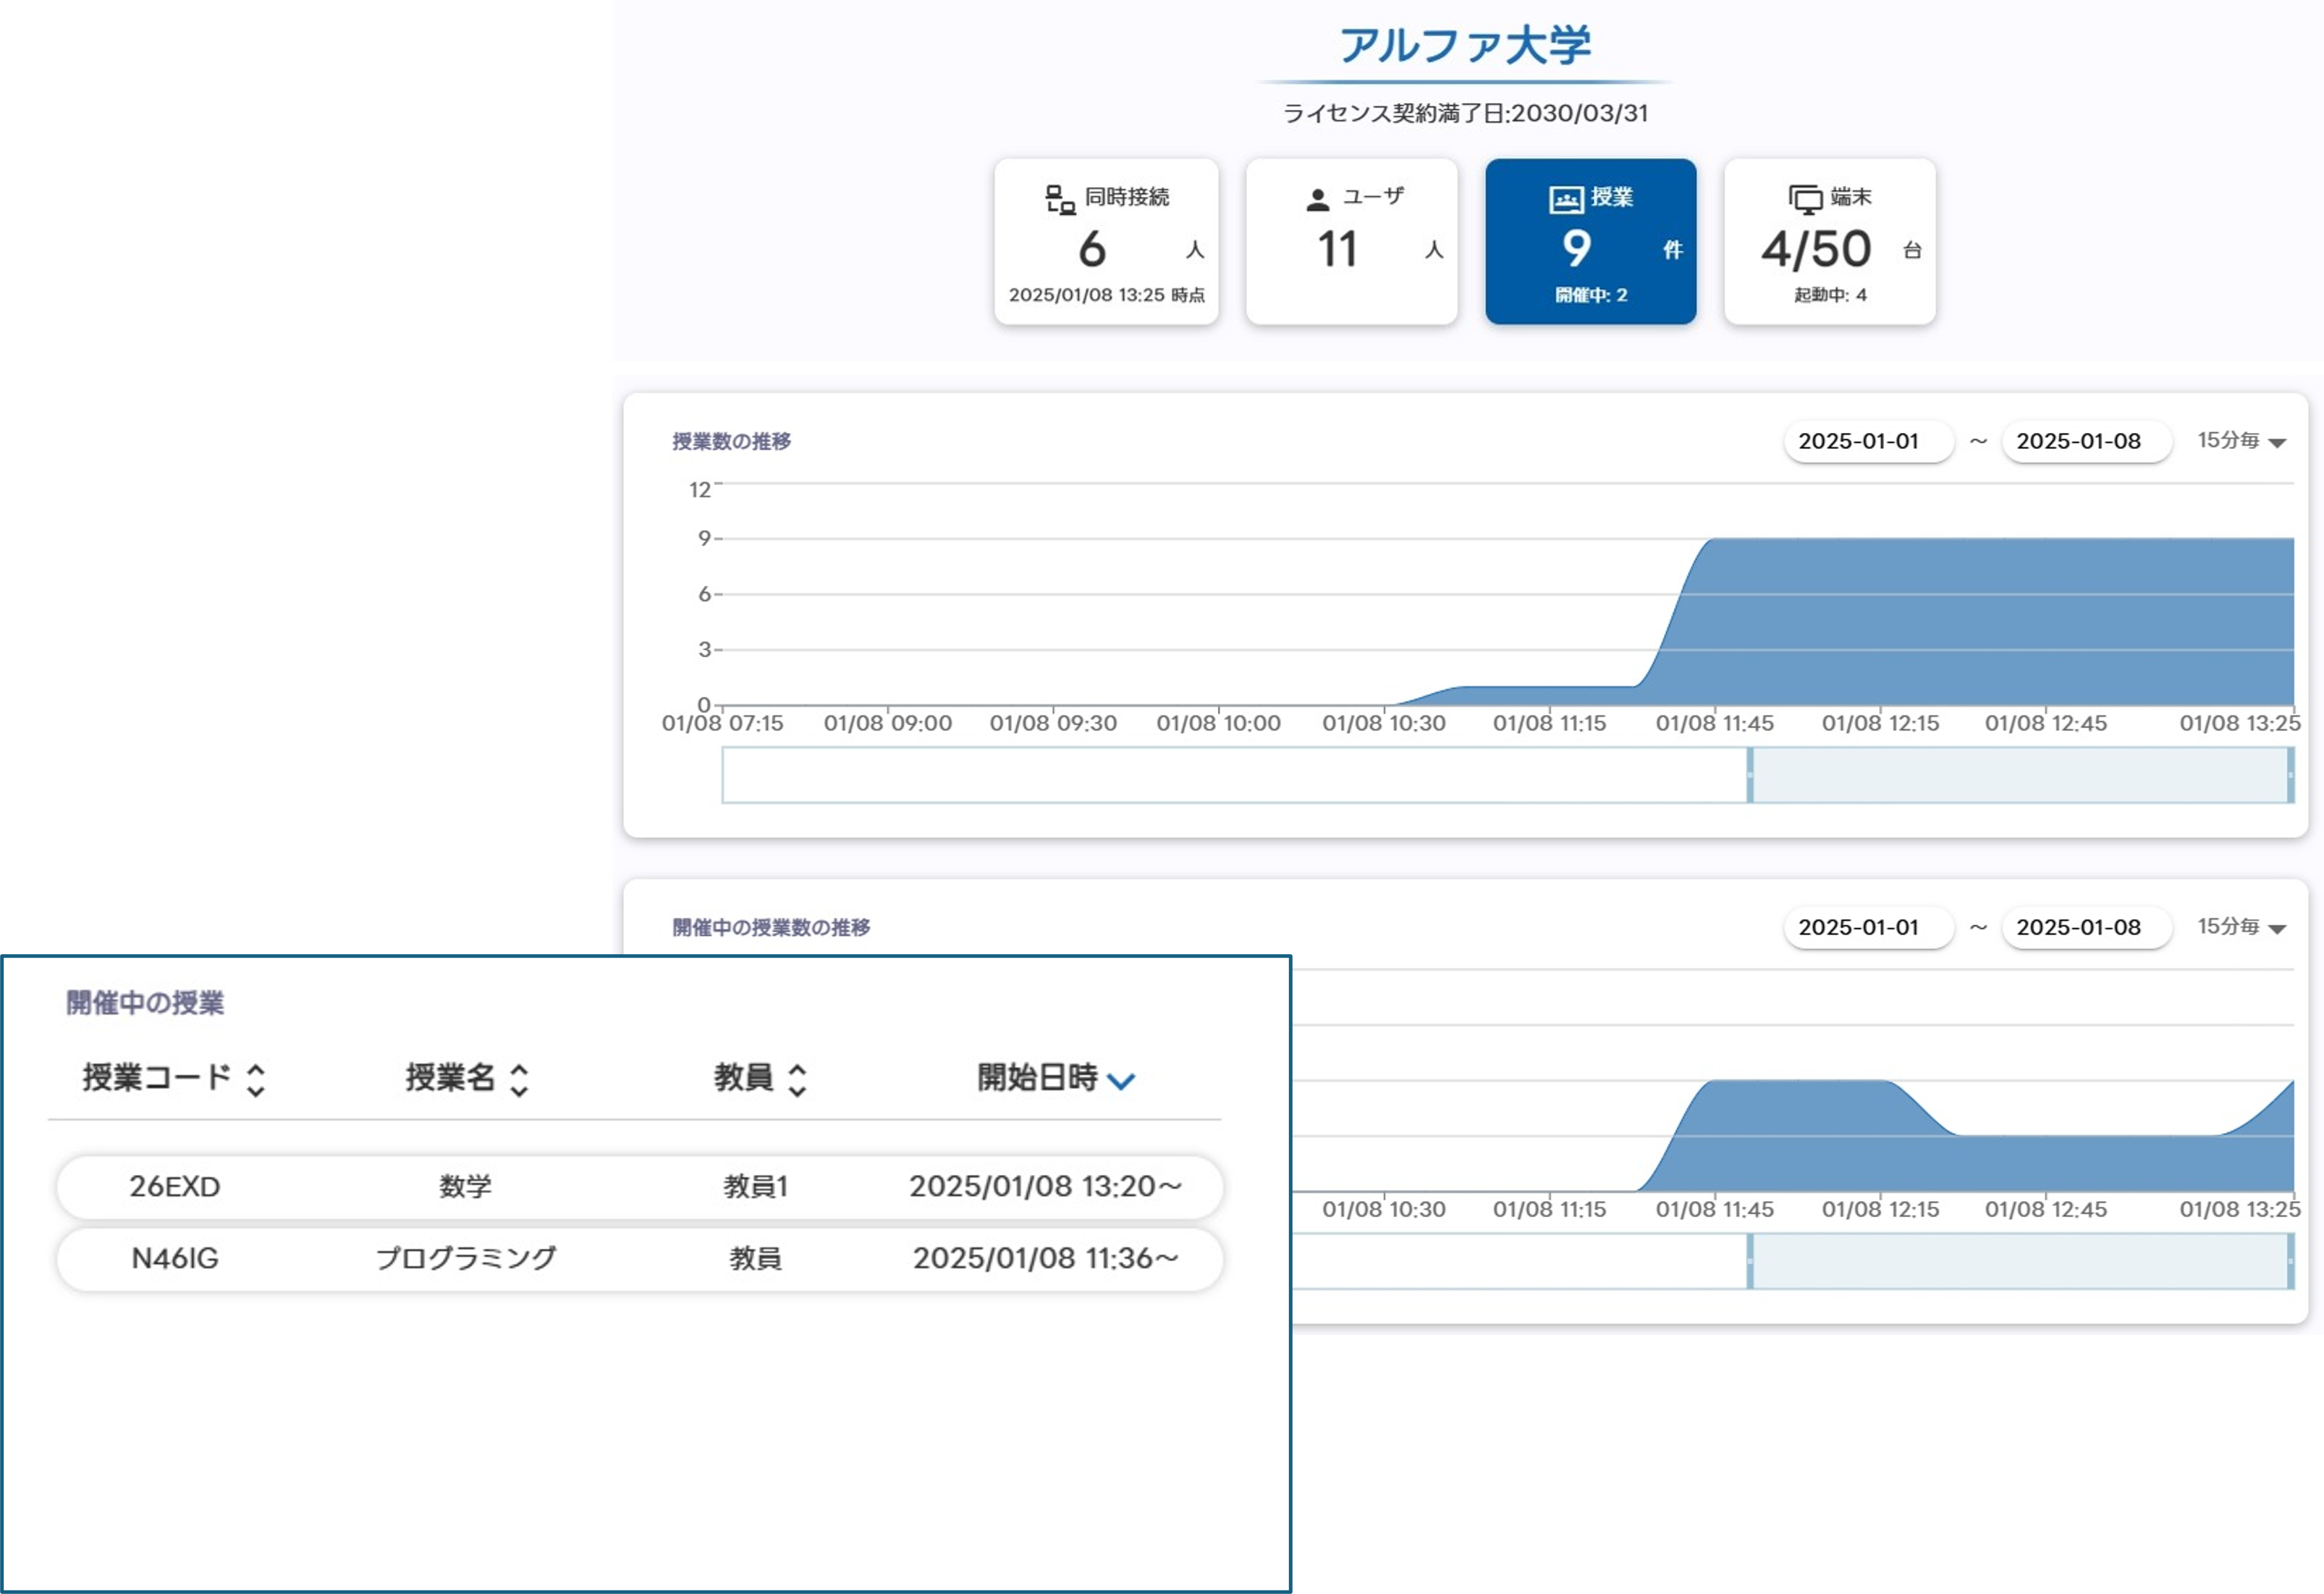
Task: Edit start date 2025-01-01 in 授業数の推移 chart
Action: tap(1868, 441)
